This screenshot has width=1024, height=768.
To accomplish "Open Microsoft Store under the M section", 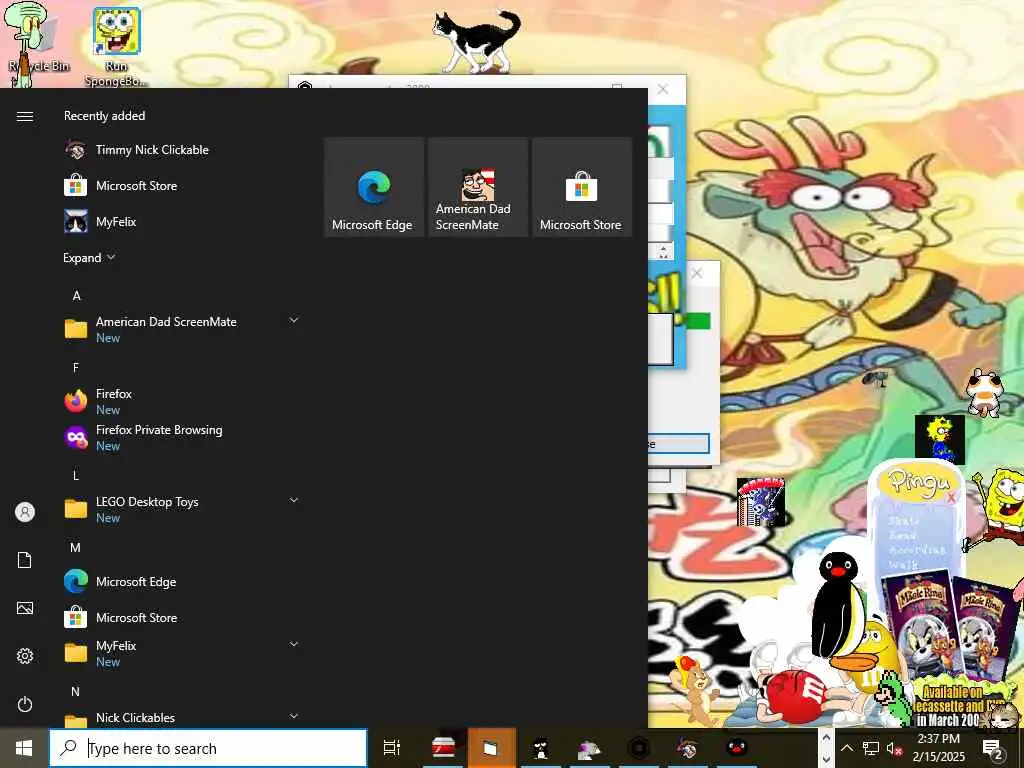I will pos(180,617).
